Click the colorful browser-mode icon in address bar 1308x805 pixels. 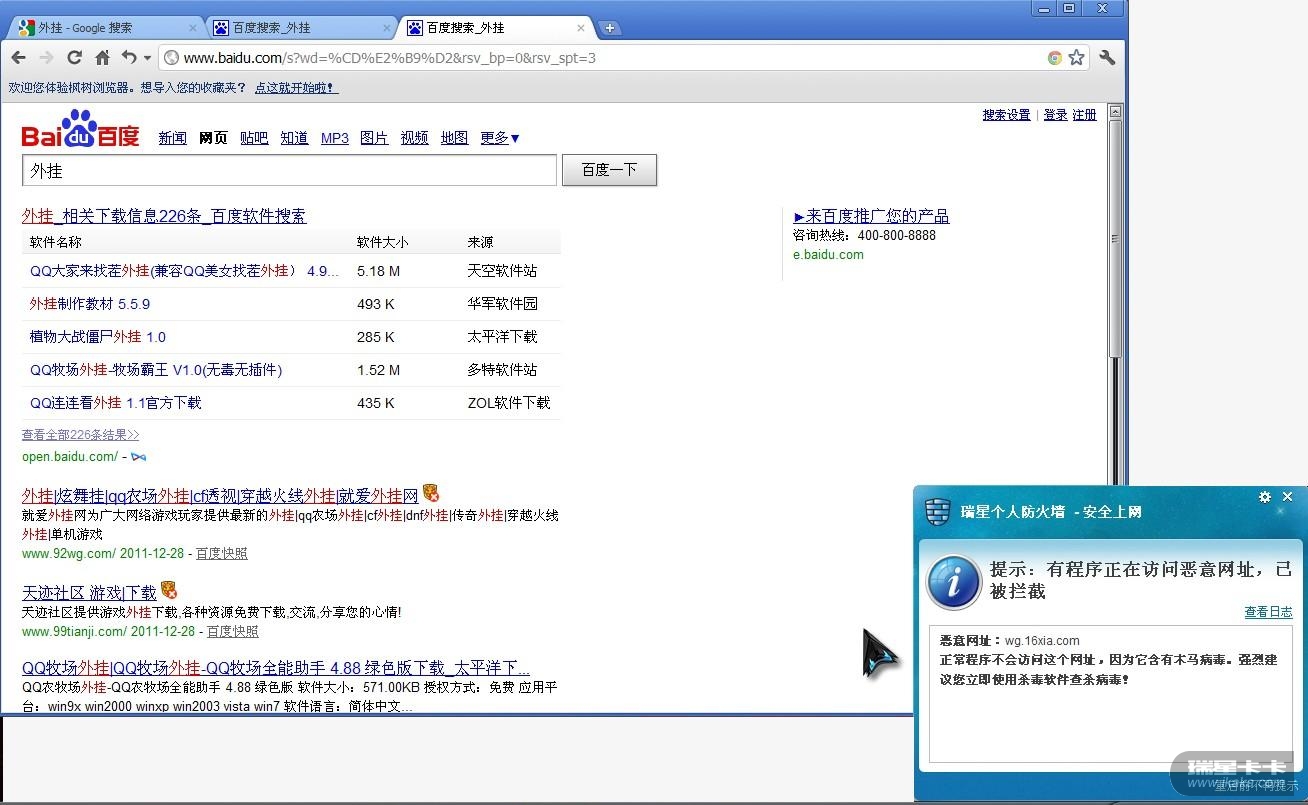pos(1054,58)
